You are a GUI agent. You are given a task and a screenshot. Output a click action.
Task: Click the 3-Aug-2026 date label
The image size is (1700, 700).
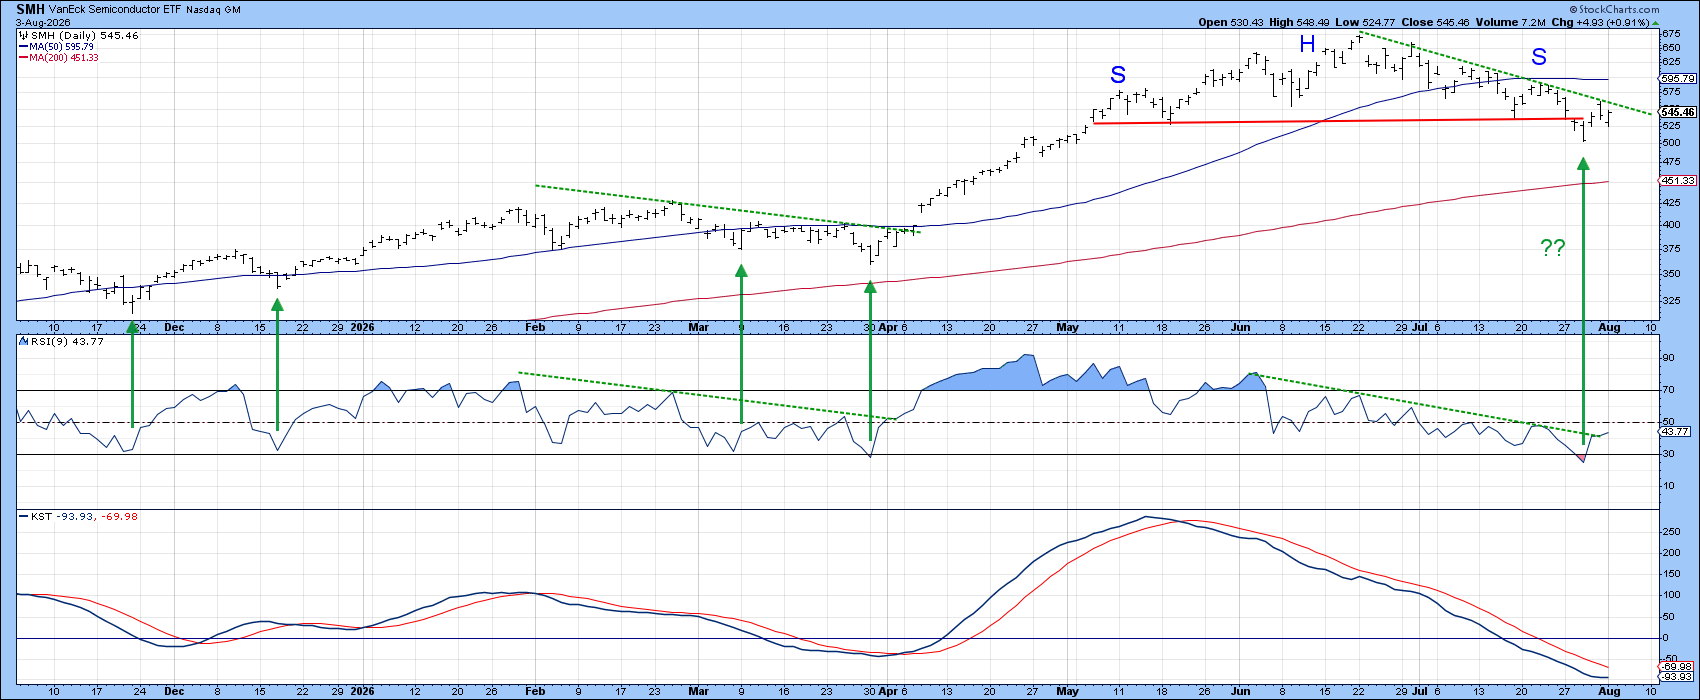point(44,21)
